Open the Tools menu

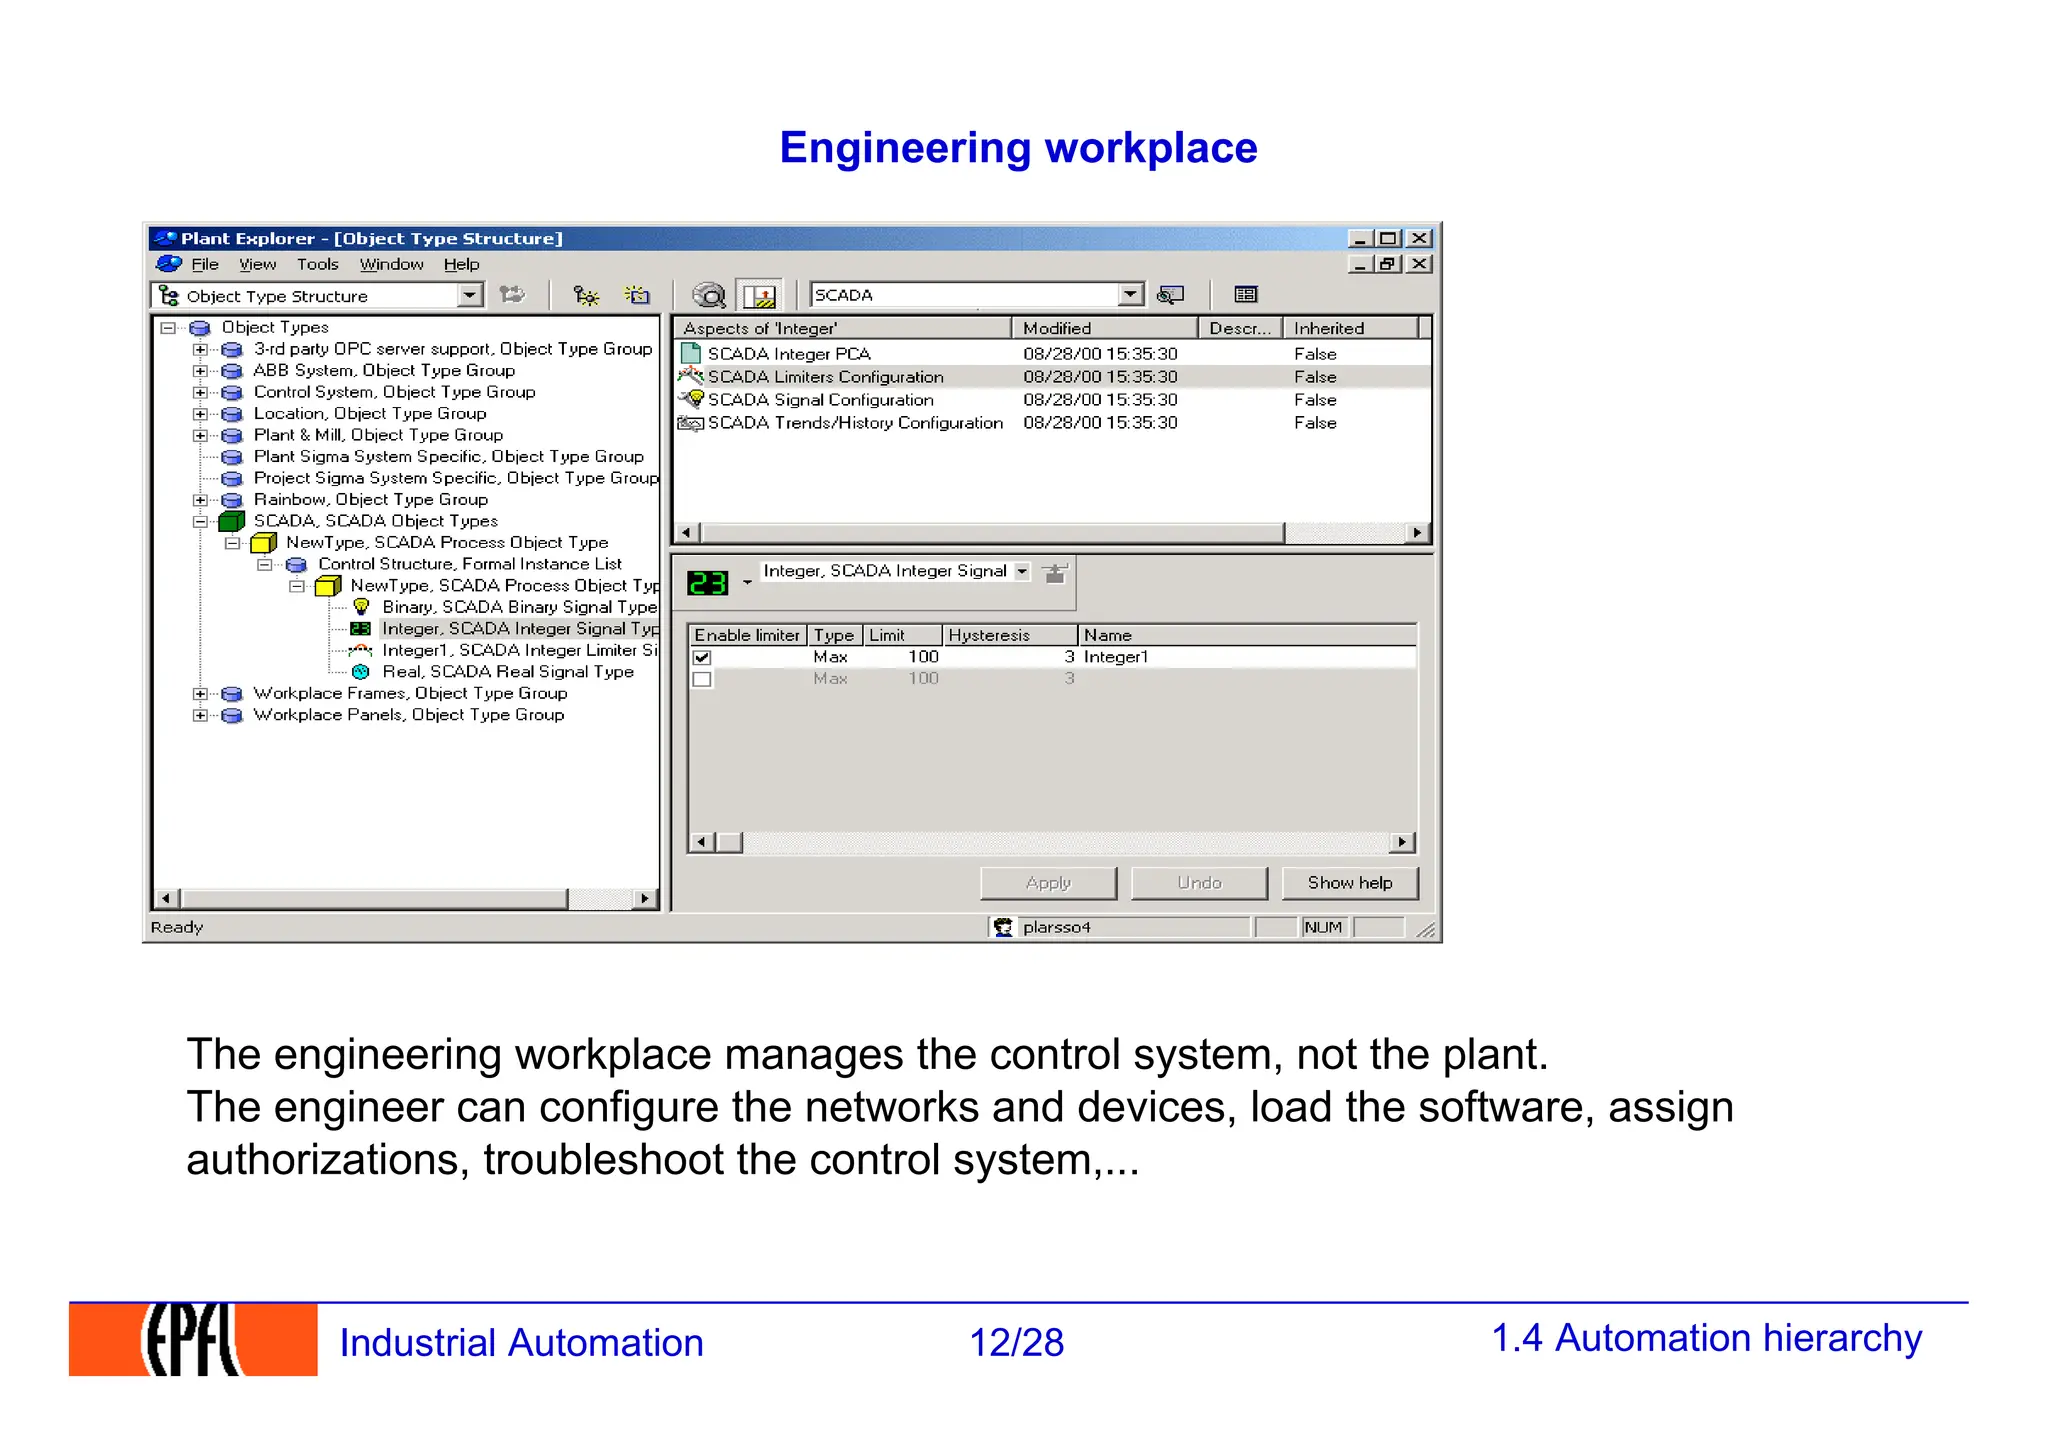click(317, 264)
